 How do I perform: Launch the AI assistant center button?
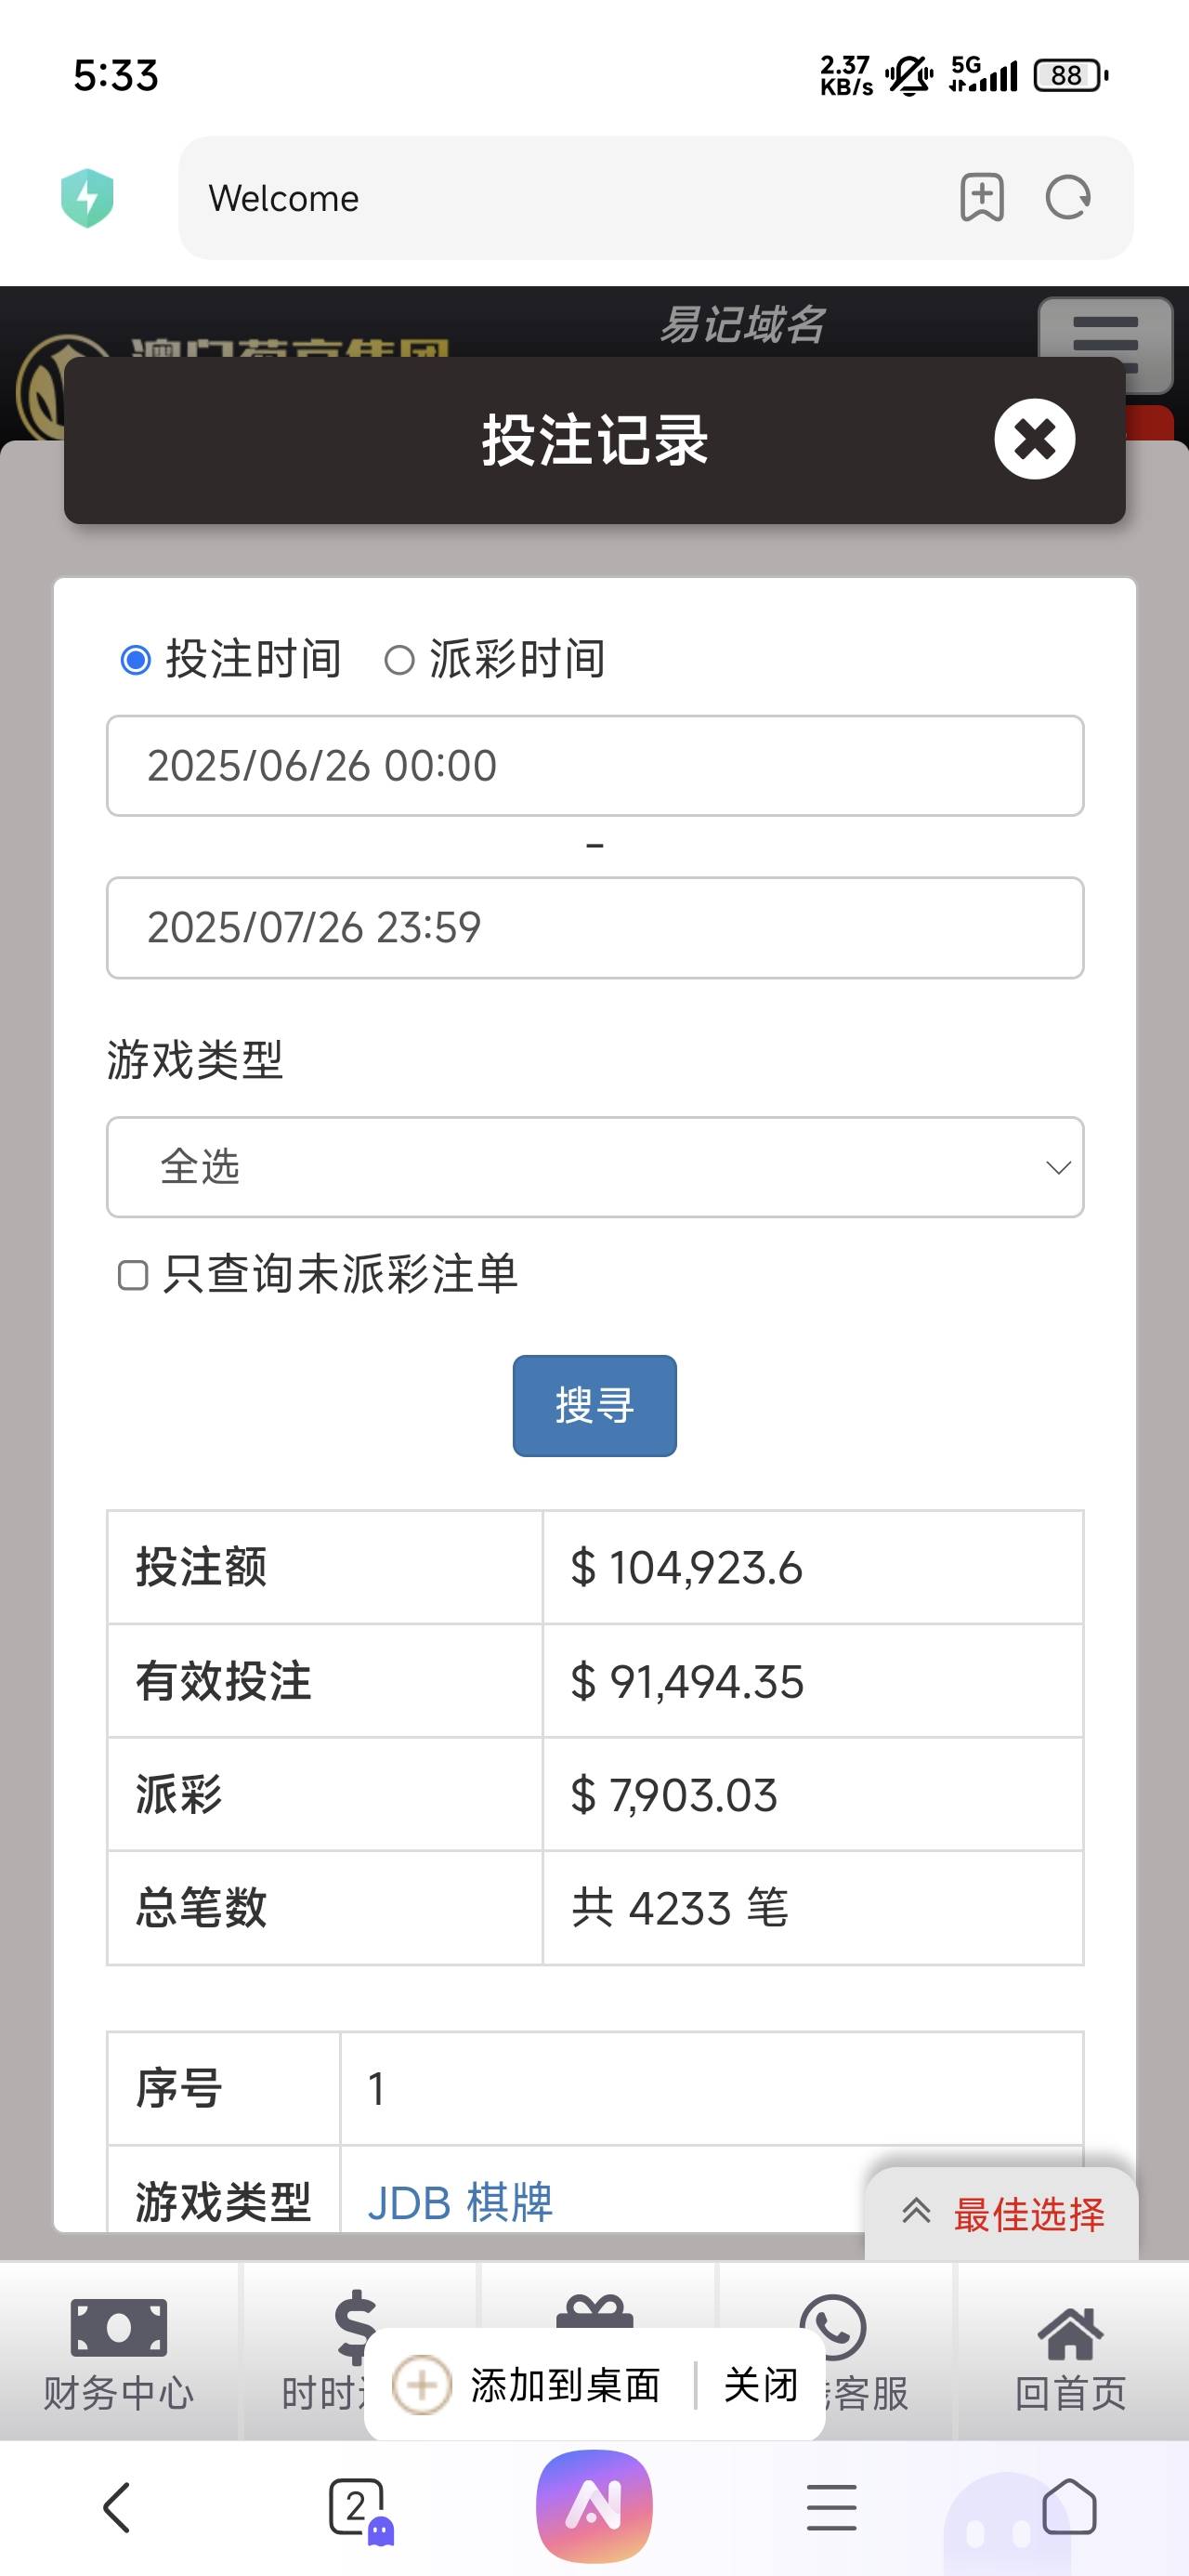594,2508
